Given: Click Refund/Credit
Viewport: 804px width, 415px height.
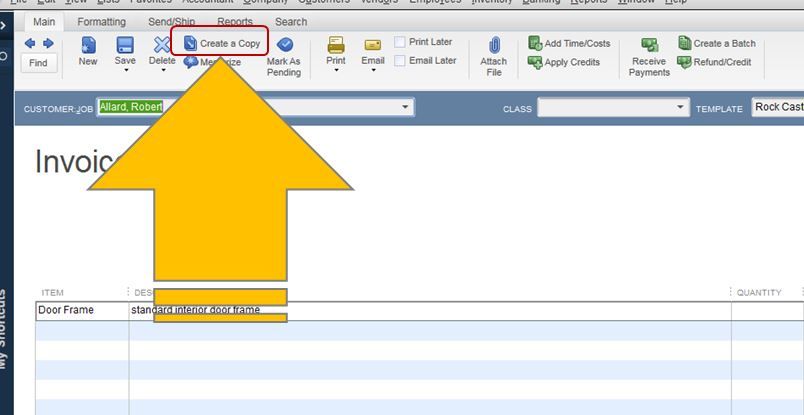Looking at the screenshot, I should tap(714, 62).
